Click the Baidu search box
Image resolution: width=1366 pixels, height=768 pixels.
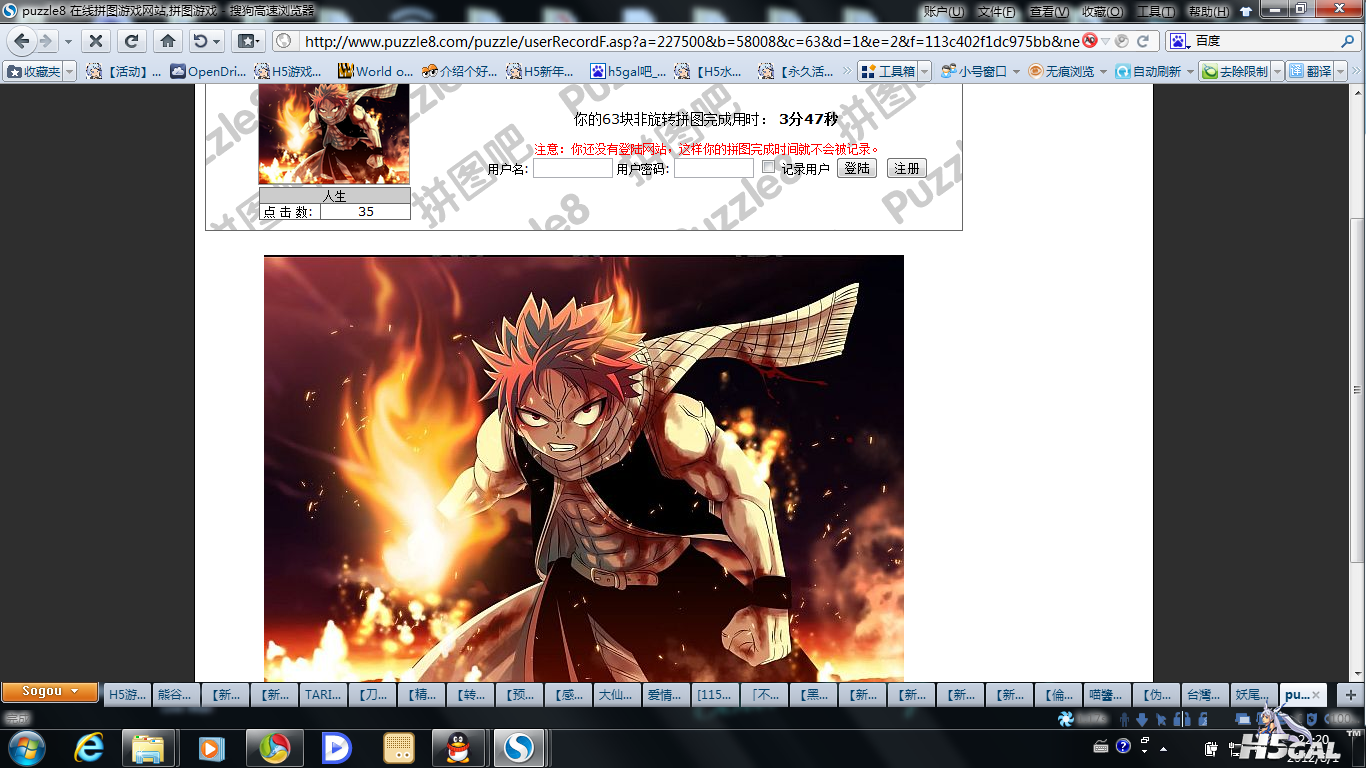point(1265,41)
